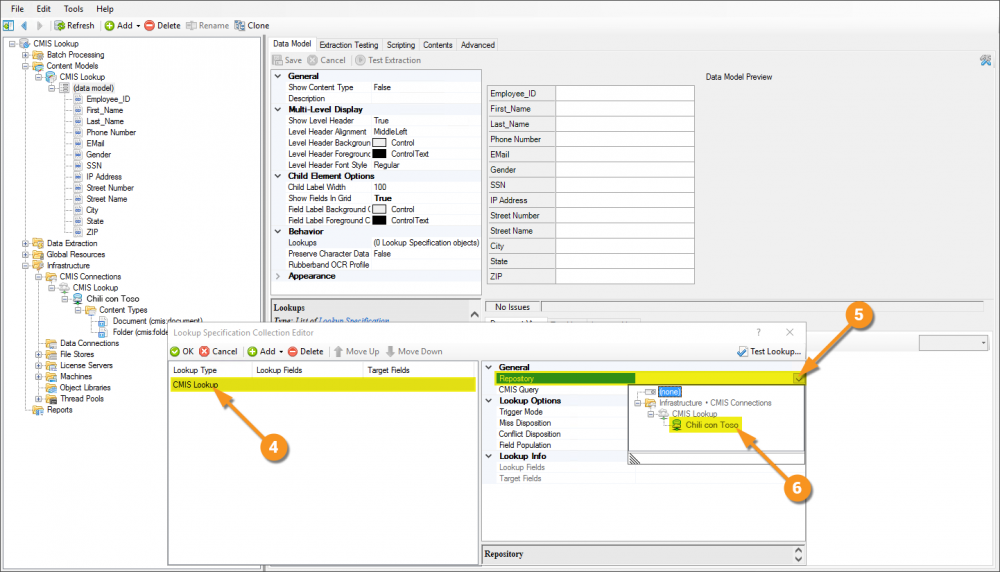
Task: Switch to Advanced tab
Action: tap(478, 45)
